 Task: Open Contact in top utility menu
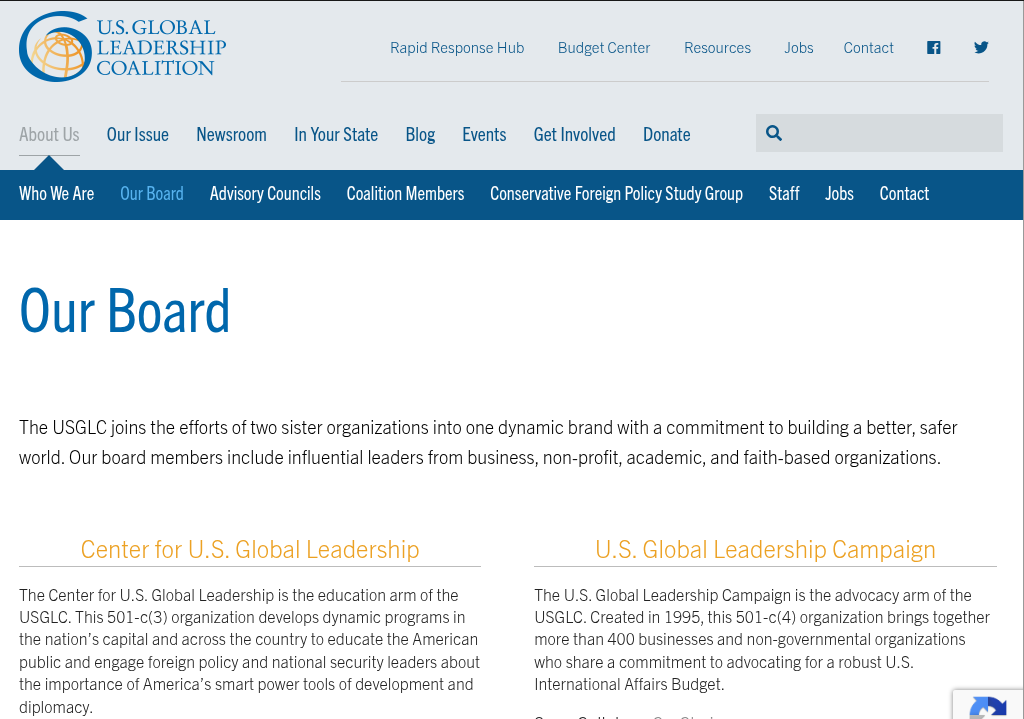[x=869, y=48]
